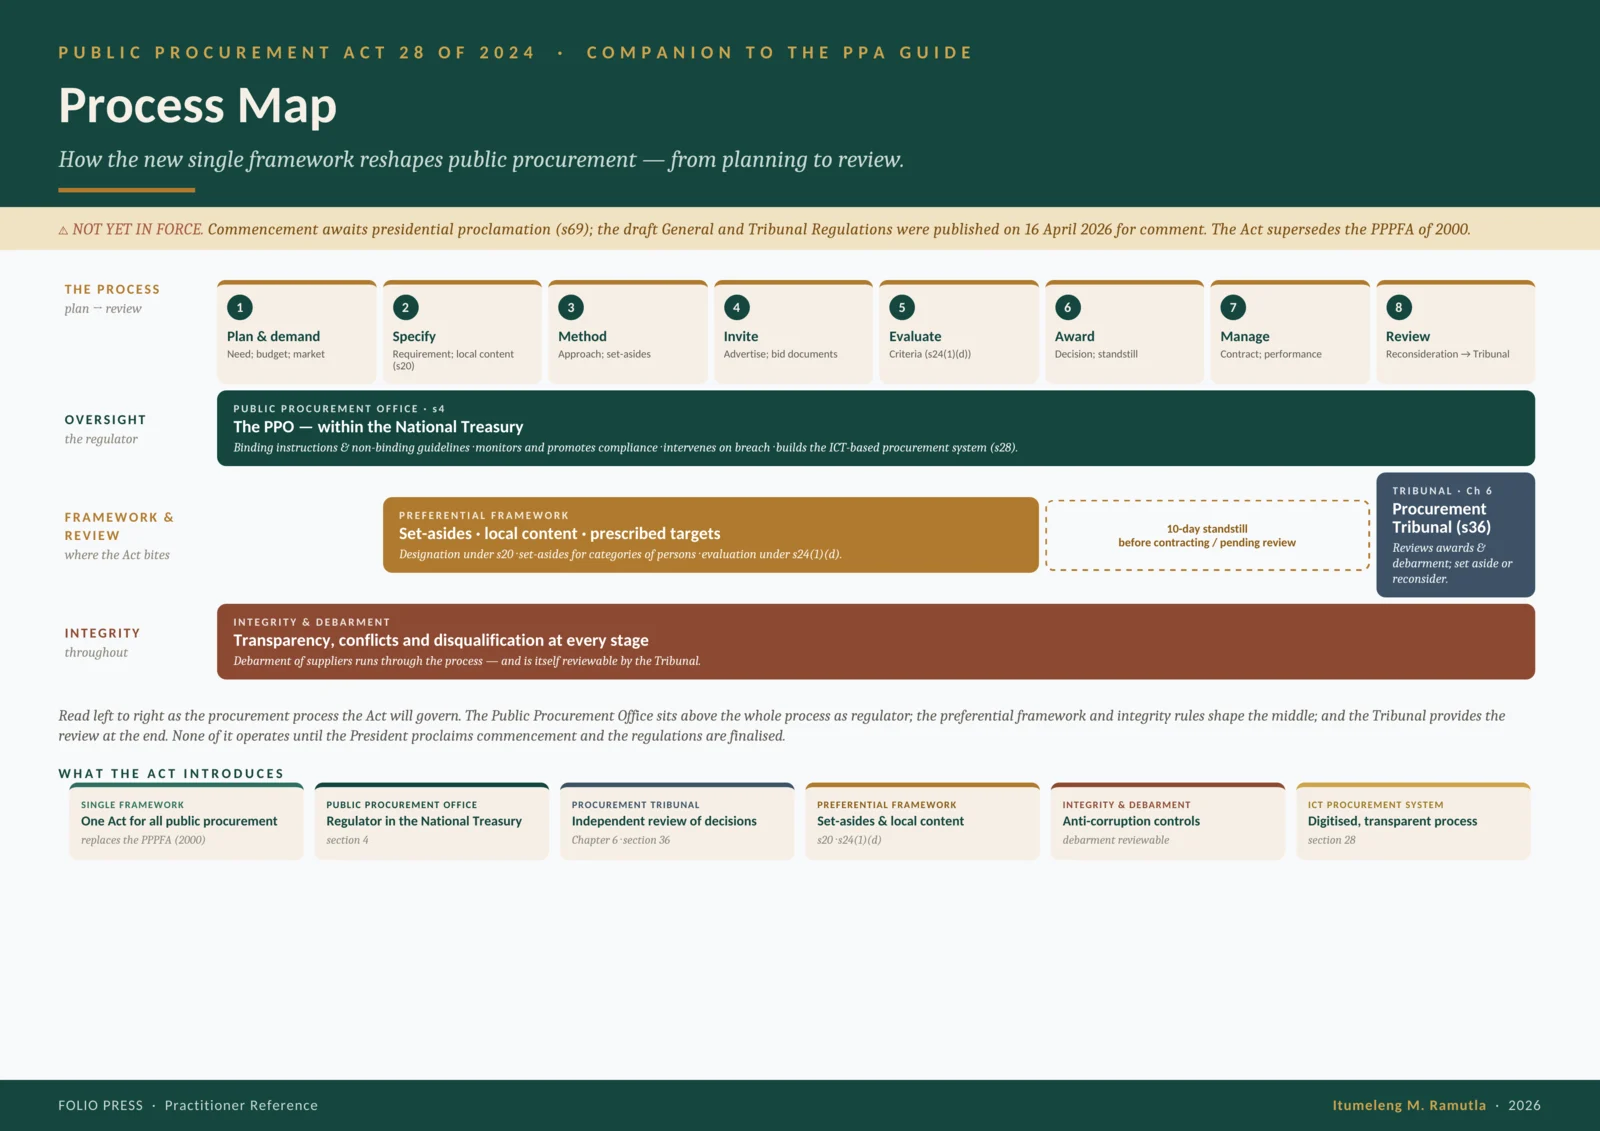The width and height of the screenshot is (1600, 1131).
Task: Click 'Digitised, transparent process' card text
Action: pos(1392,821)
